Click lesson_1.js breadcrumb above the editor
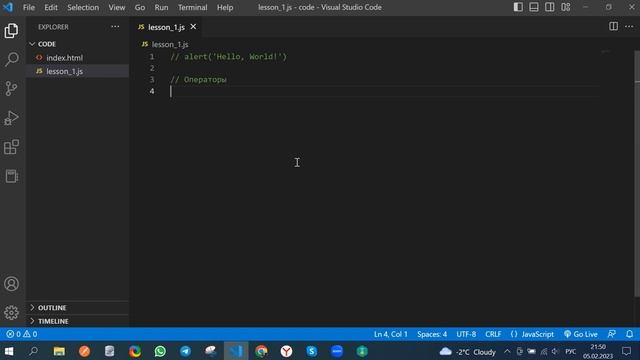640x360 pixels. click(x=170, y=44)
